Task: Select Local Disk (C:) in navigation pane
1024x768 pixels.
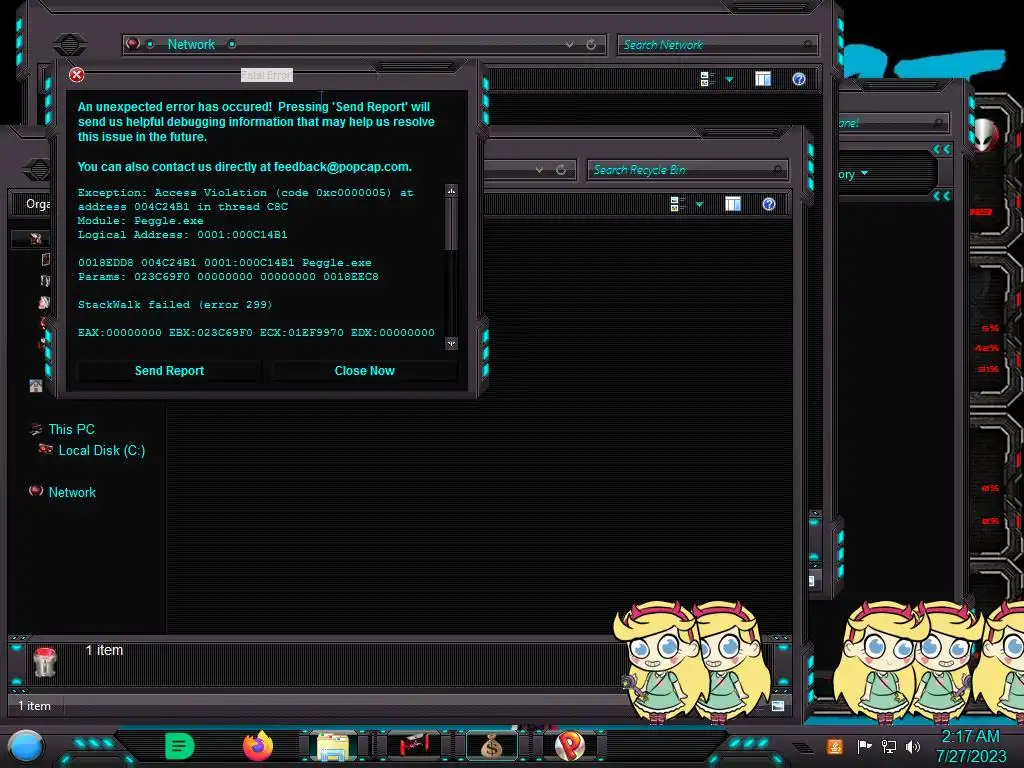Action: pos(102,450)
